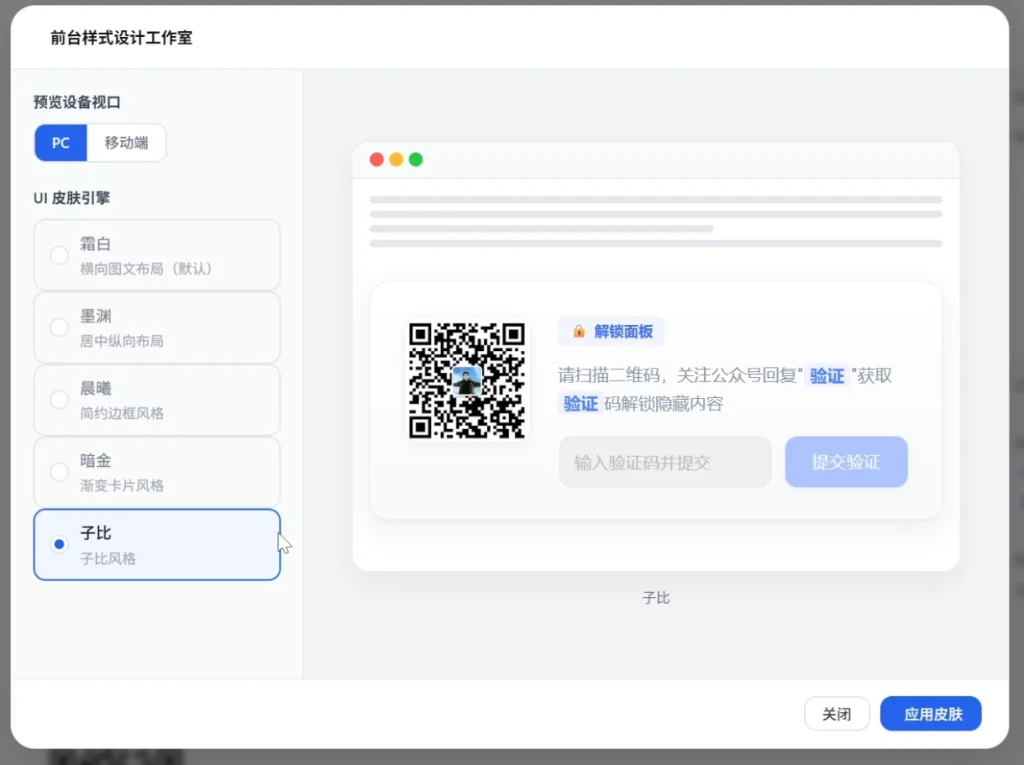
Task: Click the 子比 caption below preview
Action: point(656,598)
